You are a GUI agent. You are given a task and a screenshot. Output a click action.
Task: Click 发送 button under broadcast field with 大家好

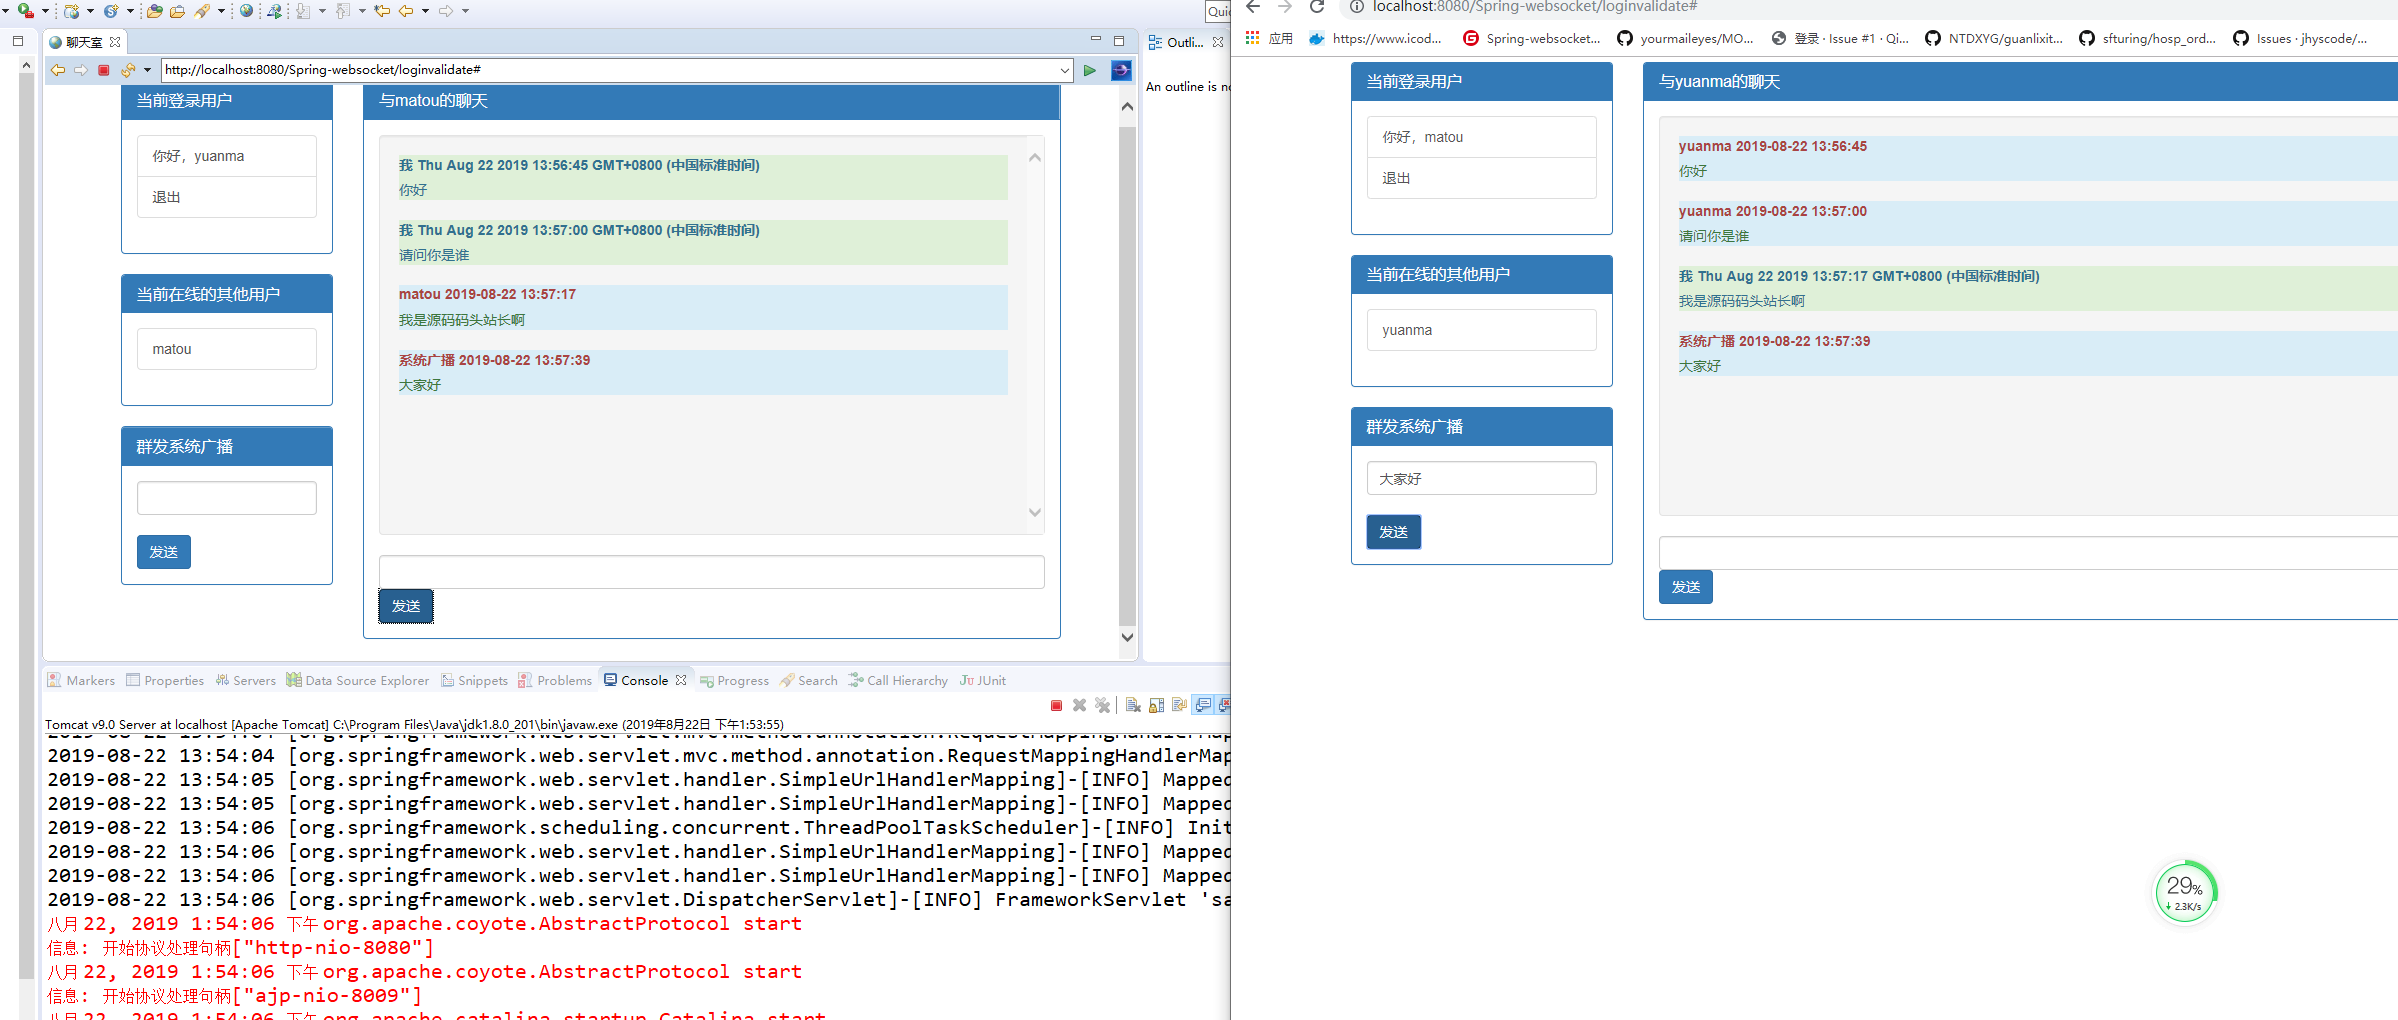pos(1393,532)
